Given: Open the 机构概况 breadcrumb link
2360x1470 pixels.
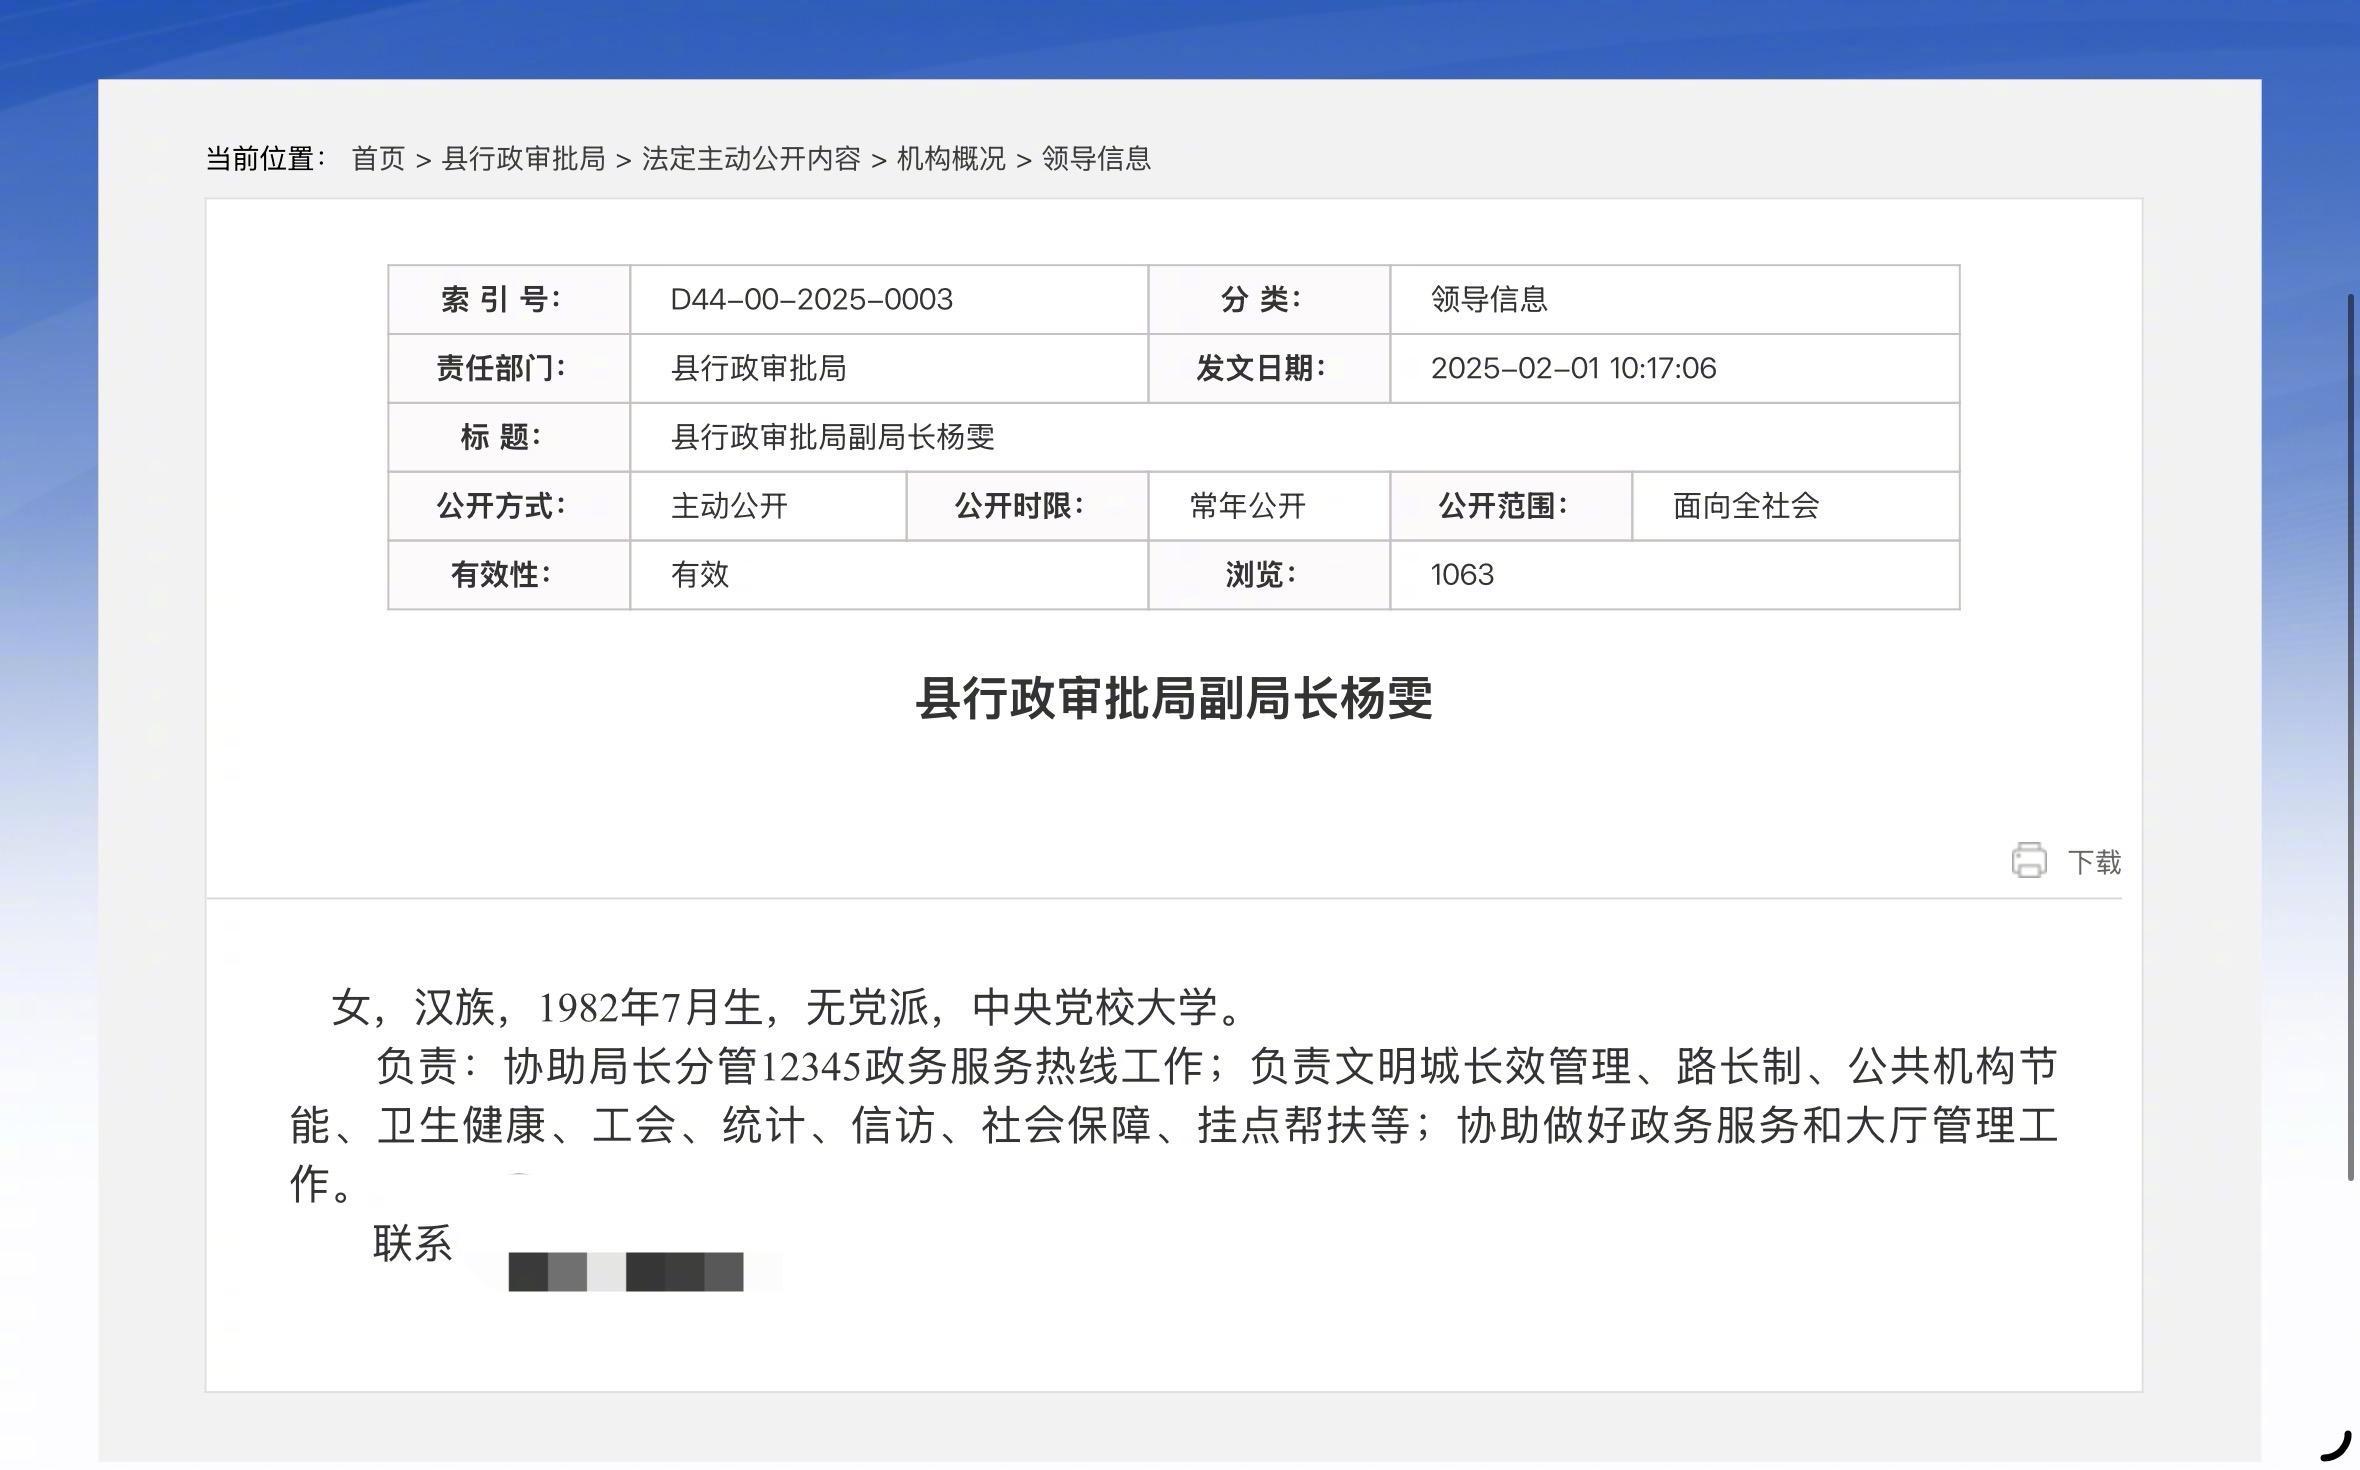Looking at the screenshot, I should (x=950, y=158).
